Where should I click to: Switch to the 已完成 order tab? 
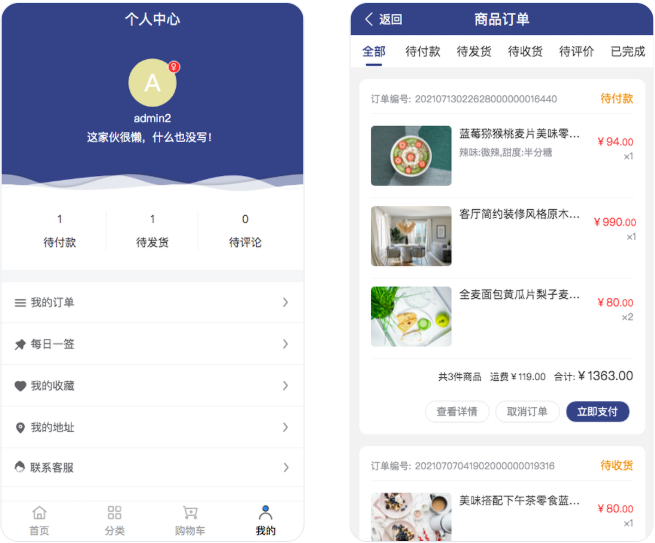(628, 51)
